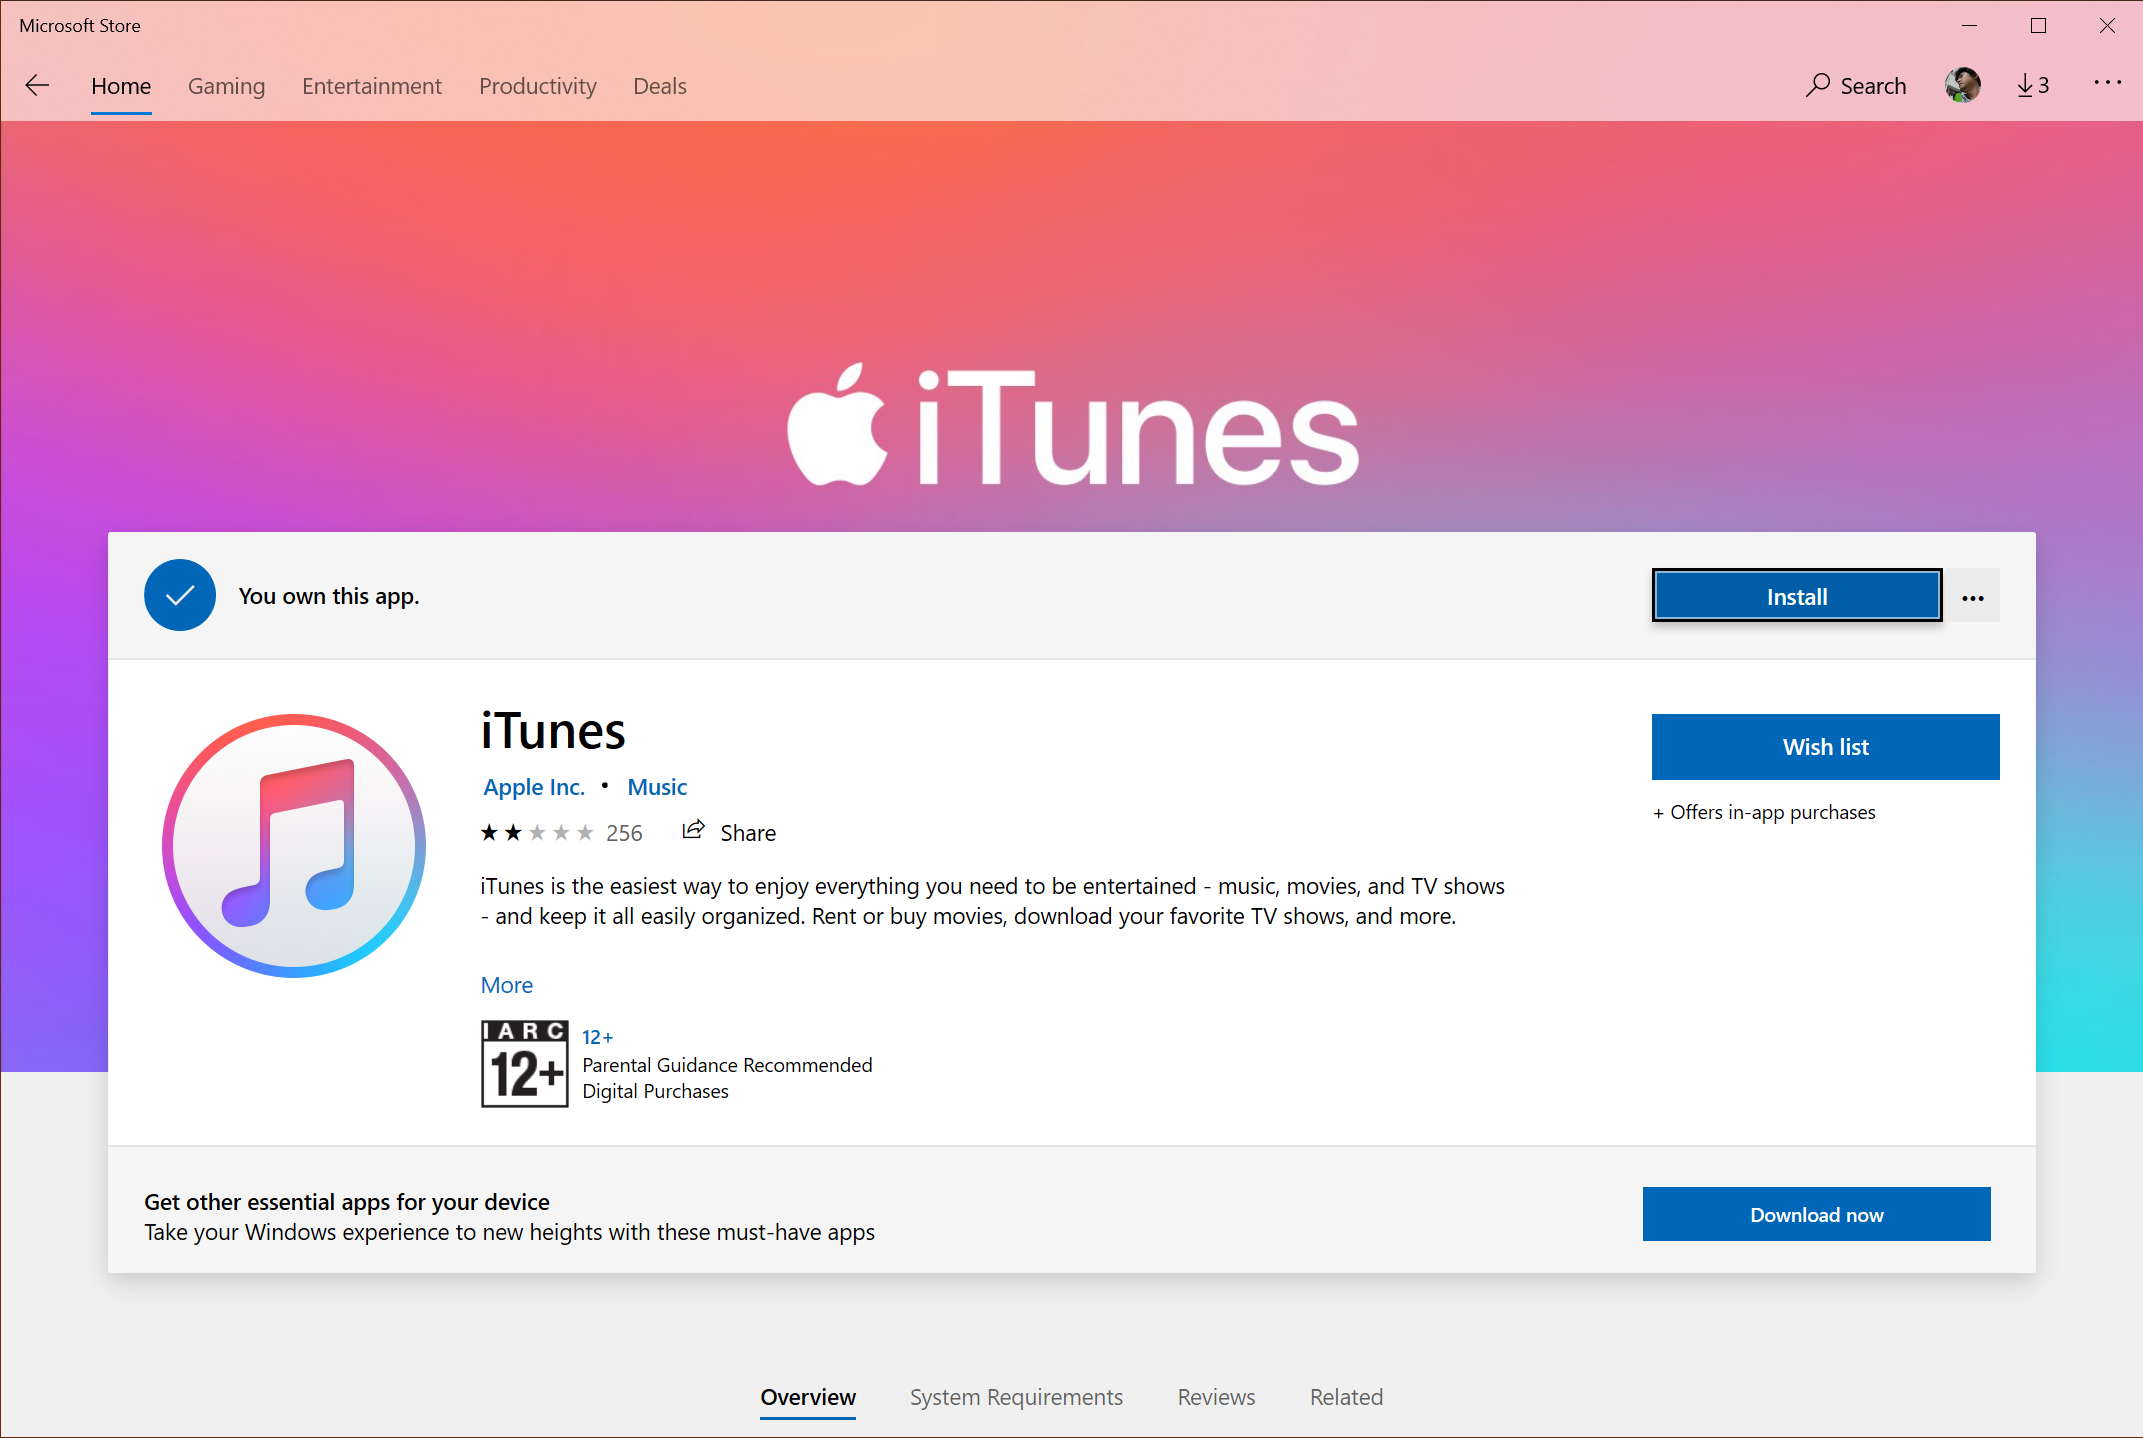Open the Apple Inc. publisher link

click(533, 787)
